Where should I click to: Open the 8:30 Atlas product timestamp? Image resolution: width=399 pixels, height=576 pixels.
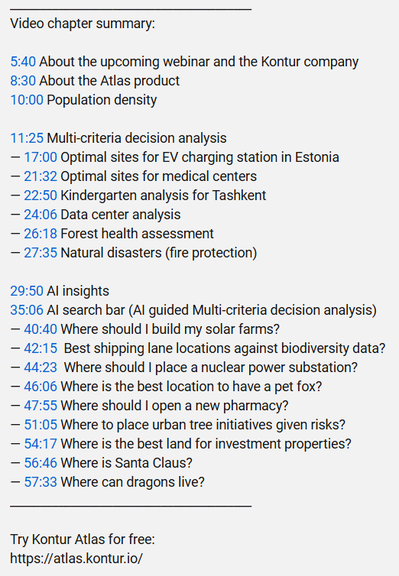(x=23, y=81)
